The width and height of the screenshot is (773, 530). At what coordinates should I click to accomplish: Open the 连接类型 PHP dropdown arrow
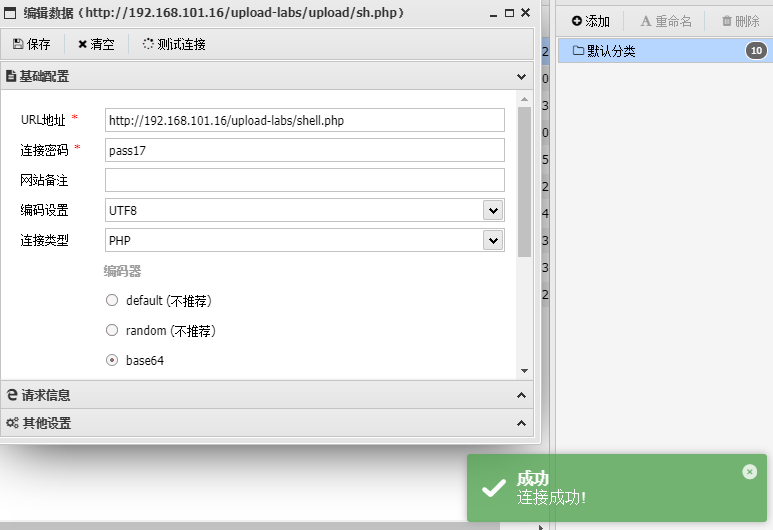tap(493, 241)
